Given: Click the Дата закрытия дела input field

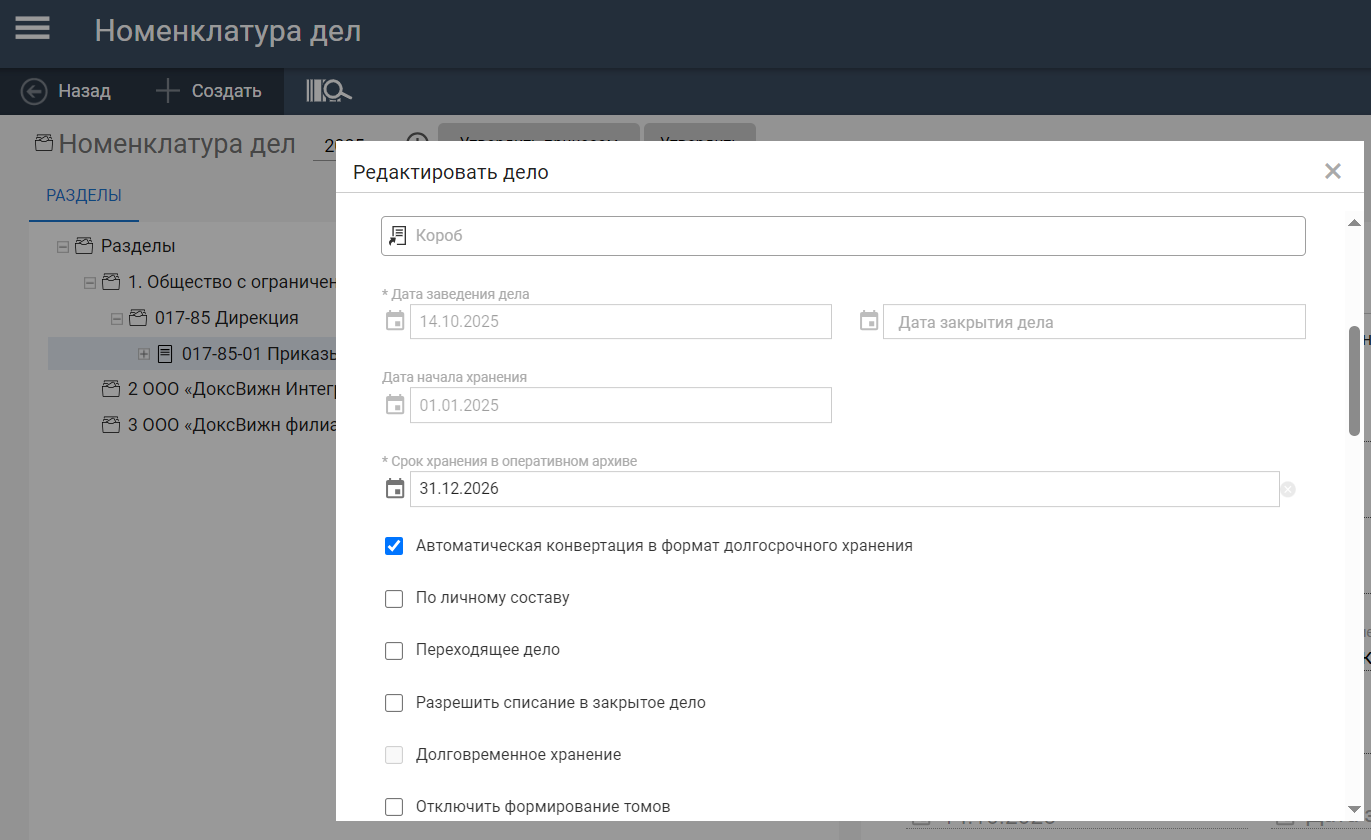Looking at the screenshot, I should click(x=1093, y=322).
